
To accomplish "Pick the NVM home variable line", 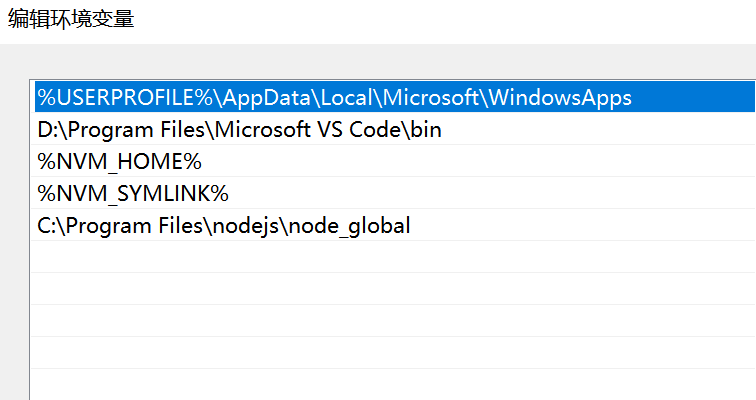I will click(x=120, y=161).
